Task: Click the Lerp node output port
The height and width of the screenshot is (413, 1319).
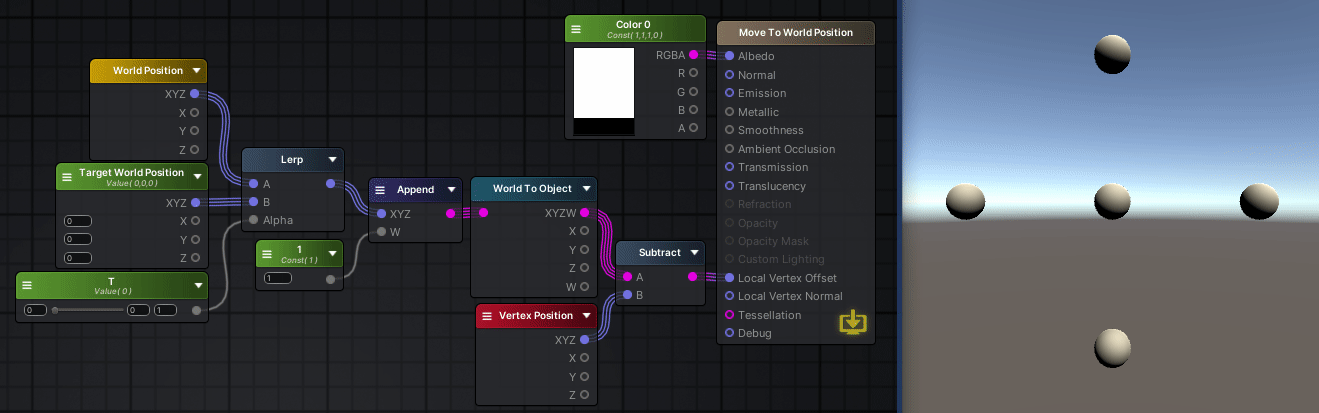Action: (331, 183)
